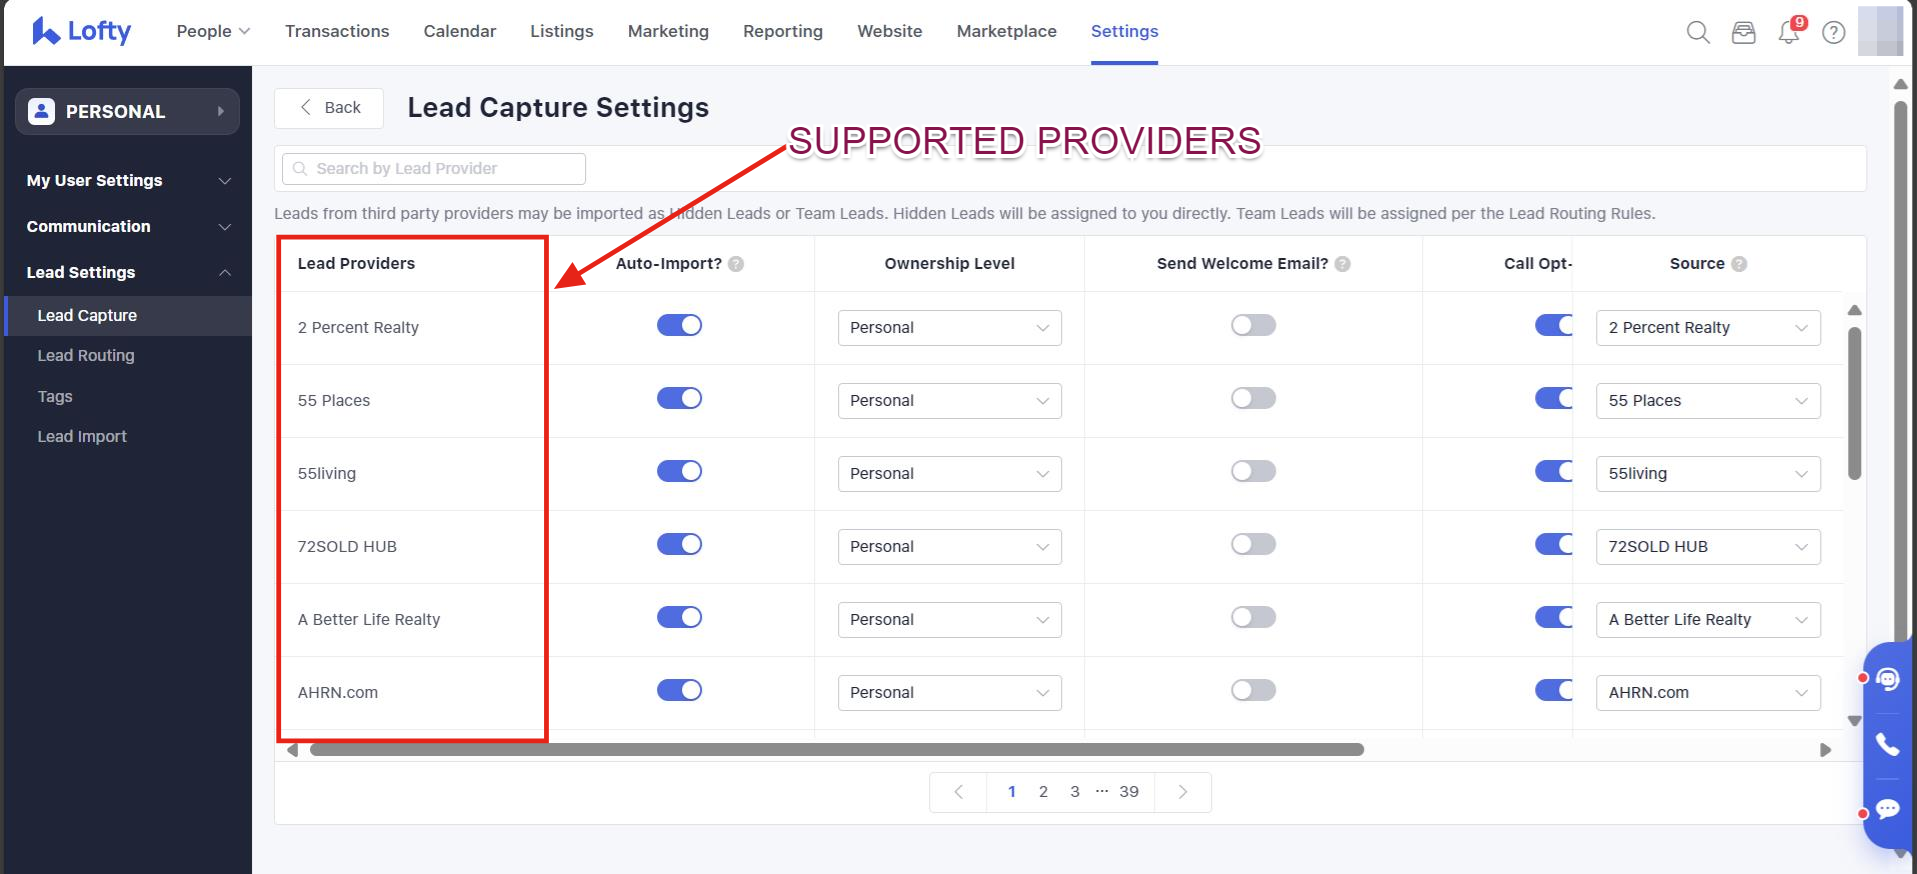Viewport: 1917px width, 874px height.
Task: Open the inbox tray icon
Action: pos(1743,32)
